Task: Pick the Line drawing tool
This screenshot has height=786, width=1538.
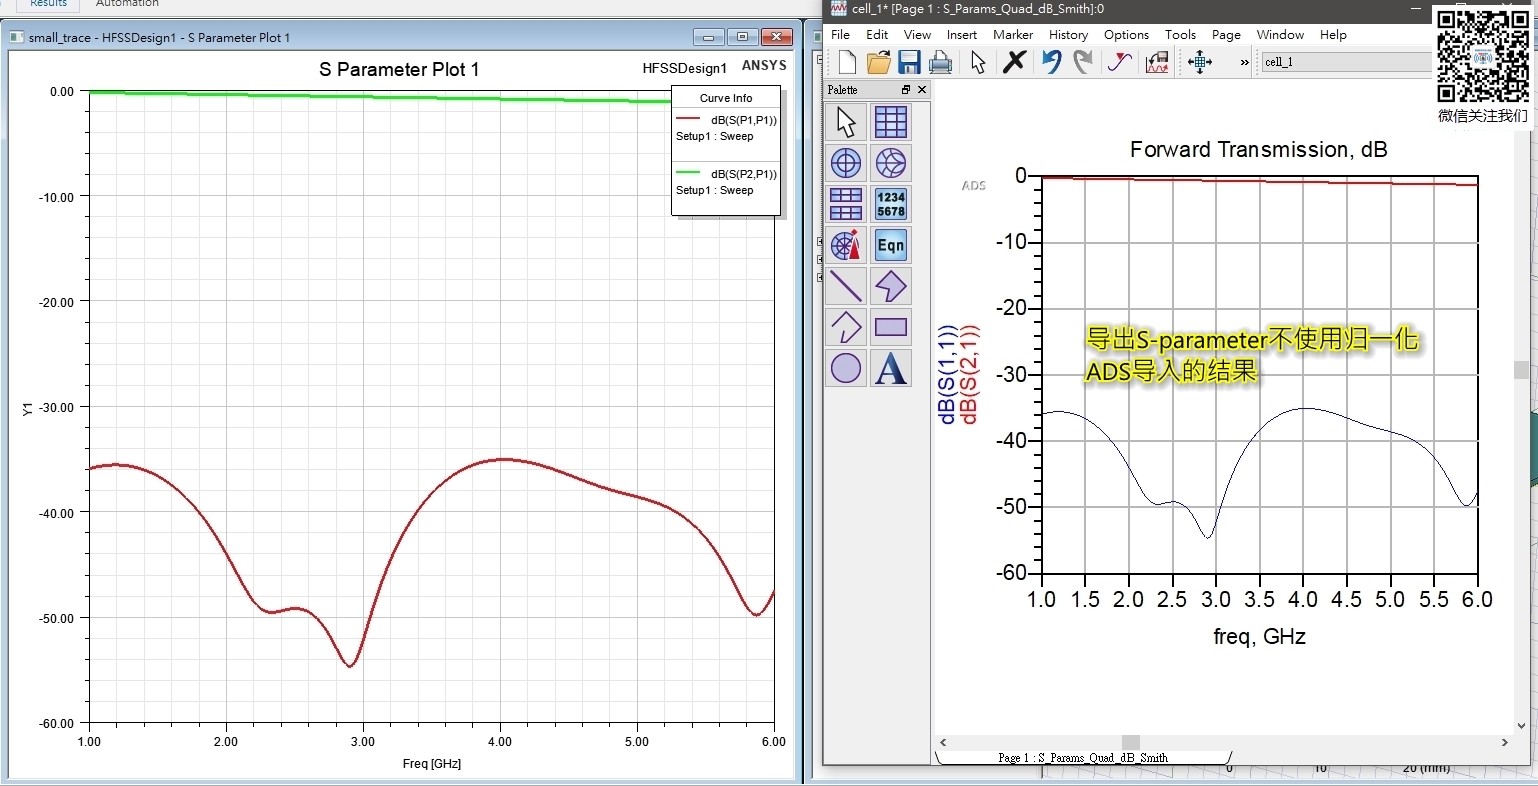Action: pos(846,286)
